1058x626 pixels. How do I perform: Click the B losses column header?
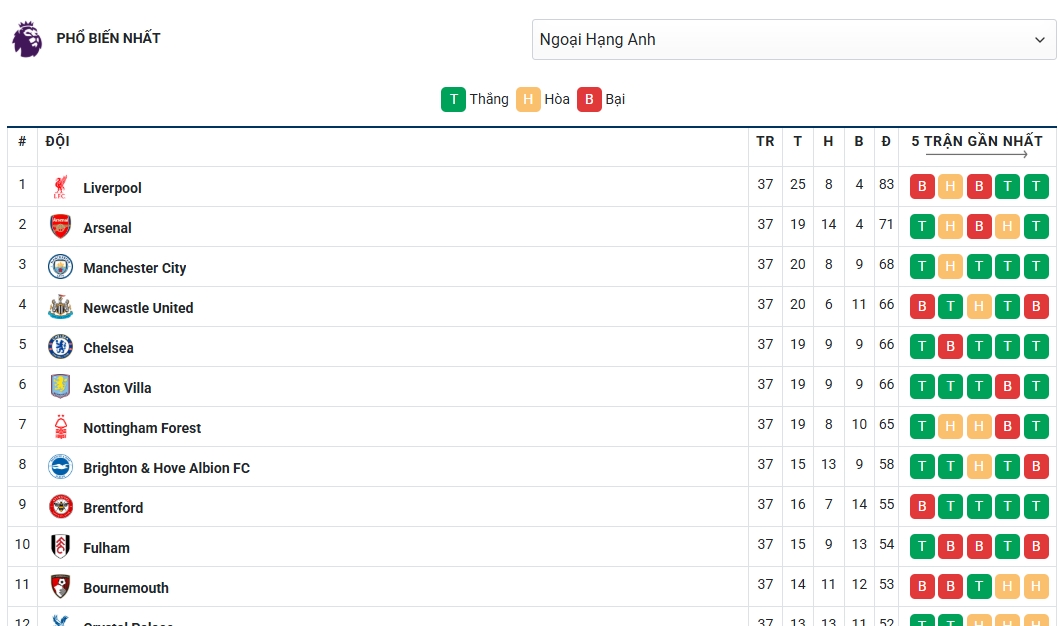(859, 141)
